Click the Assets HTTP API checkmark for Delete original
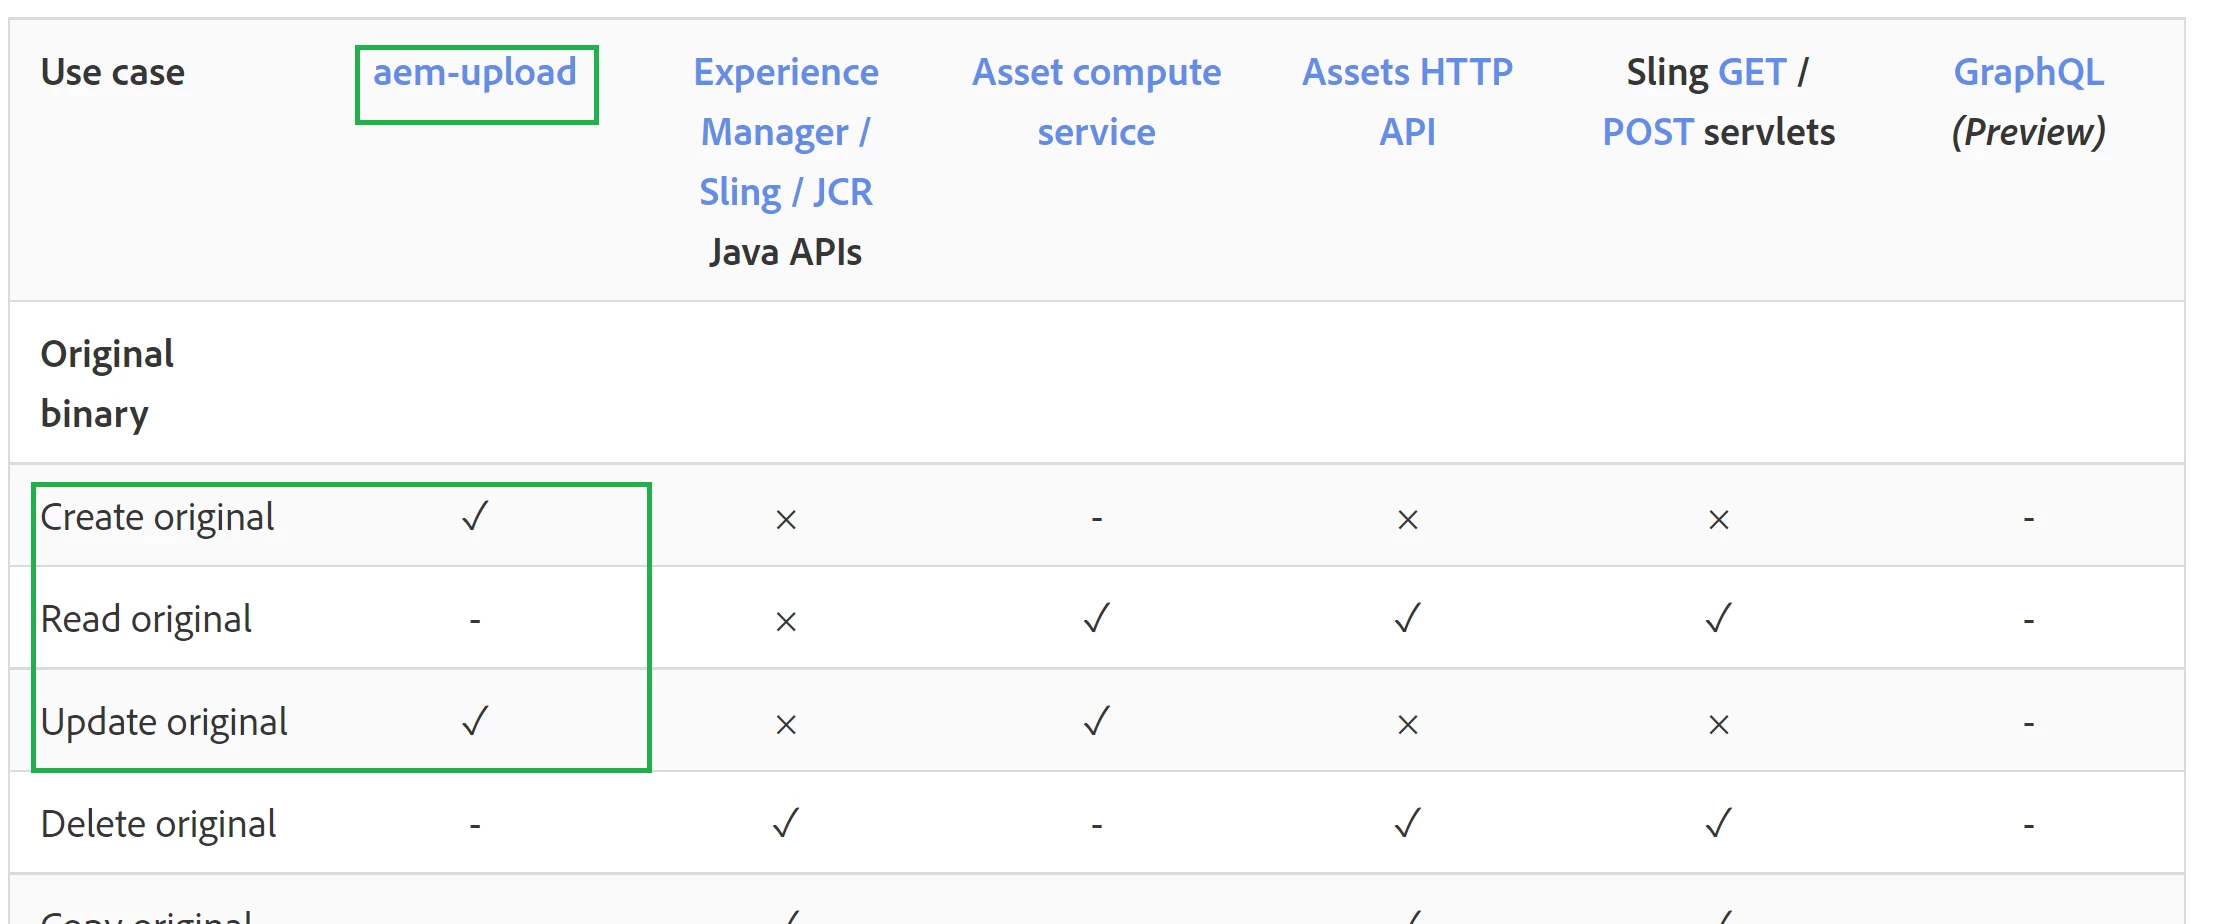Viewport: 2221px width, 924px height. click(1408, 823)
